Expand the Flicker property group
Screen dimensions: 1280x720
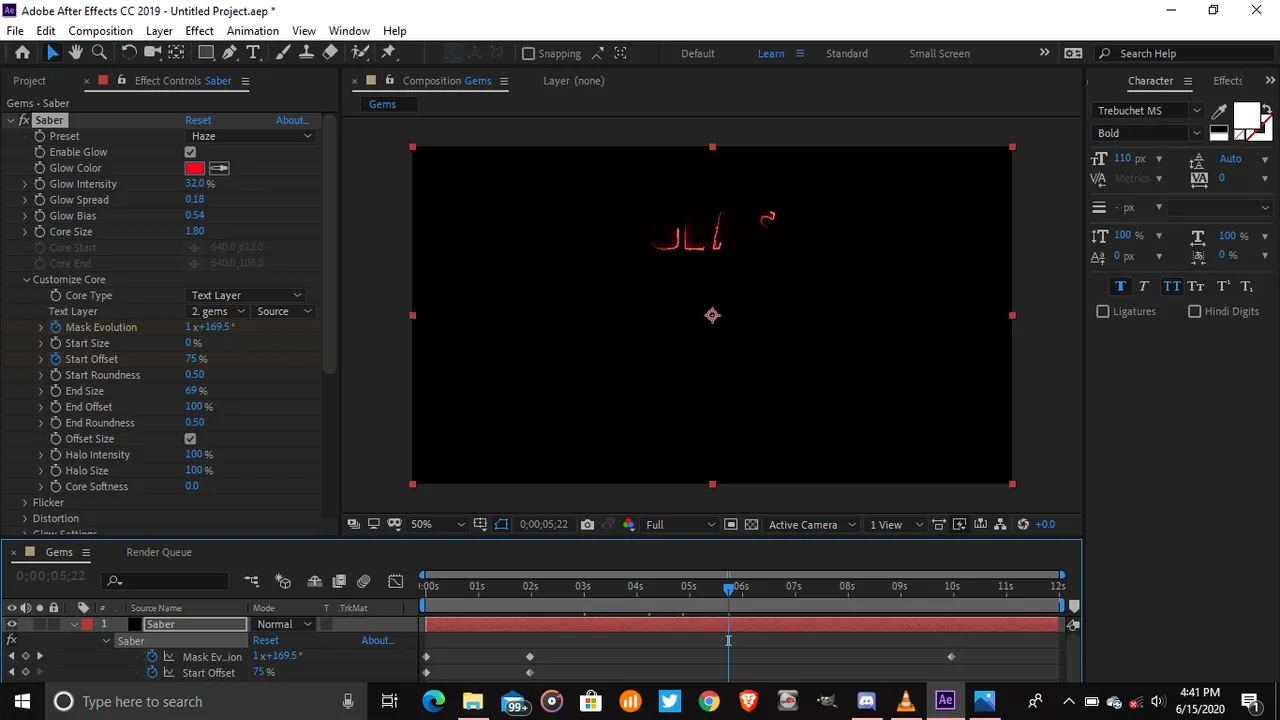pos(25,503)
